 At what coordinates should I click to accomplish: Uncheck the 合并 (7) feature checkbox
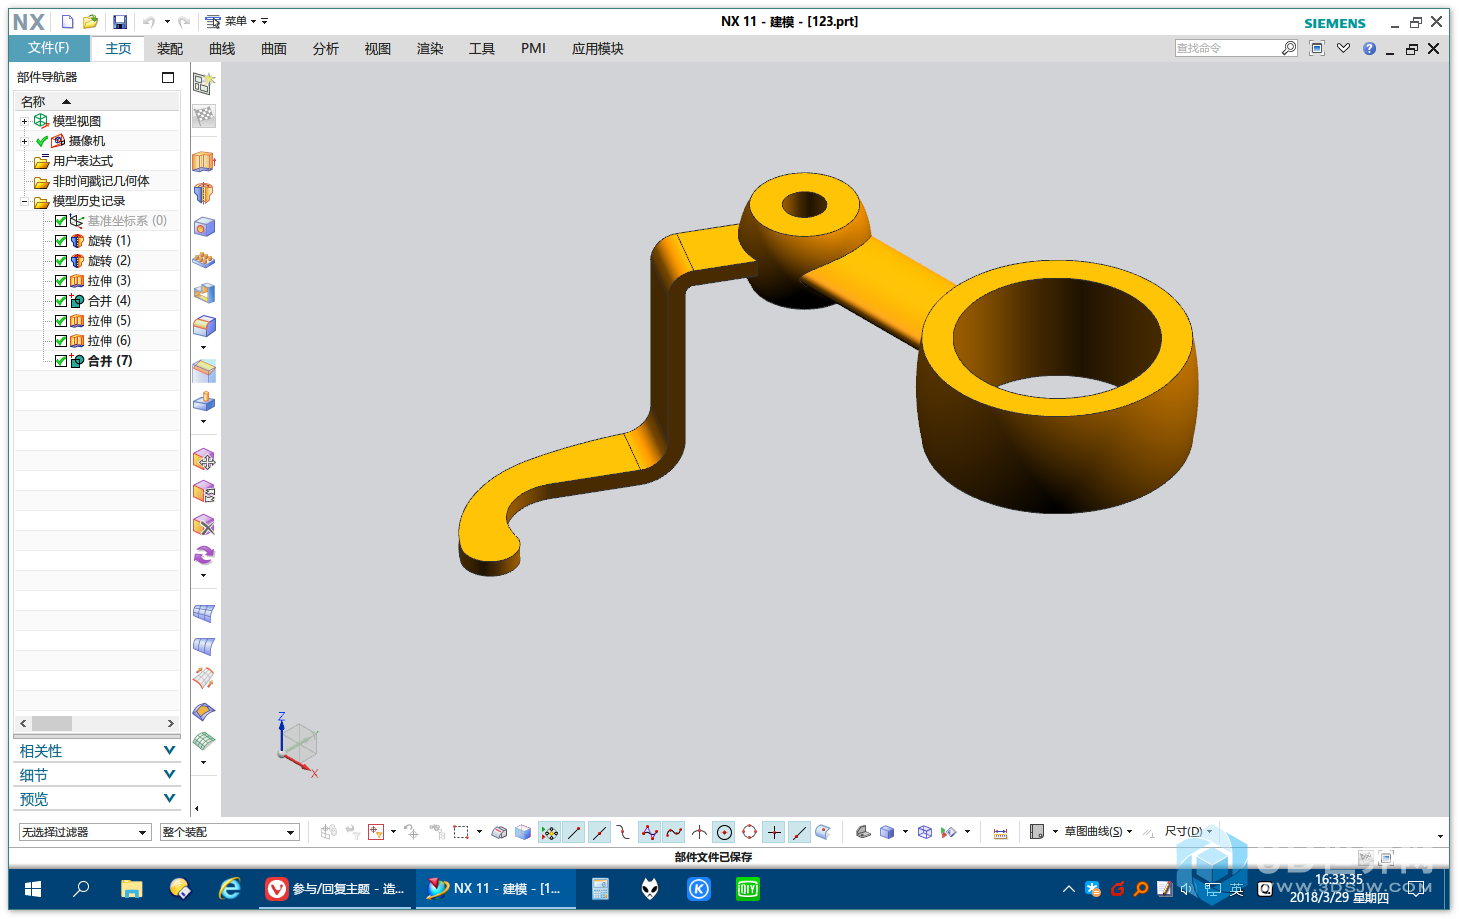pos(61,361)
